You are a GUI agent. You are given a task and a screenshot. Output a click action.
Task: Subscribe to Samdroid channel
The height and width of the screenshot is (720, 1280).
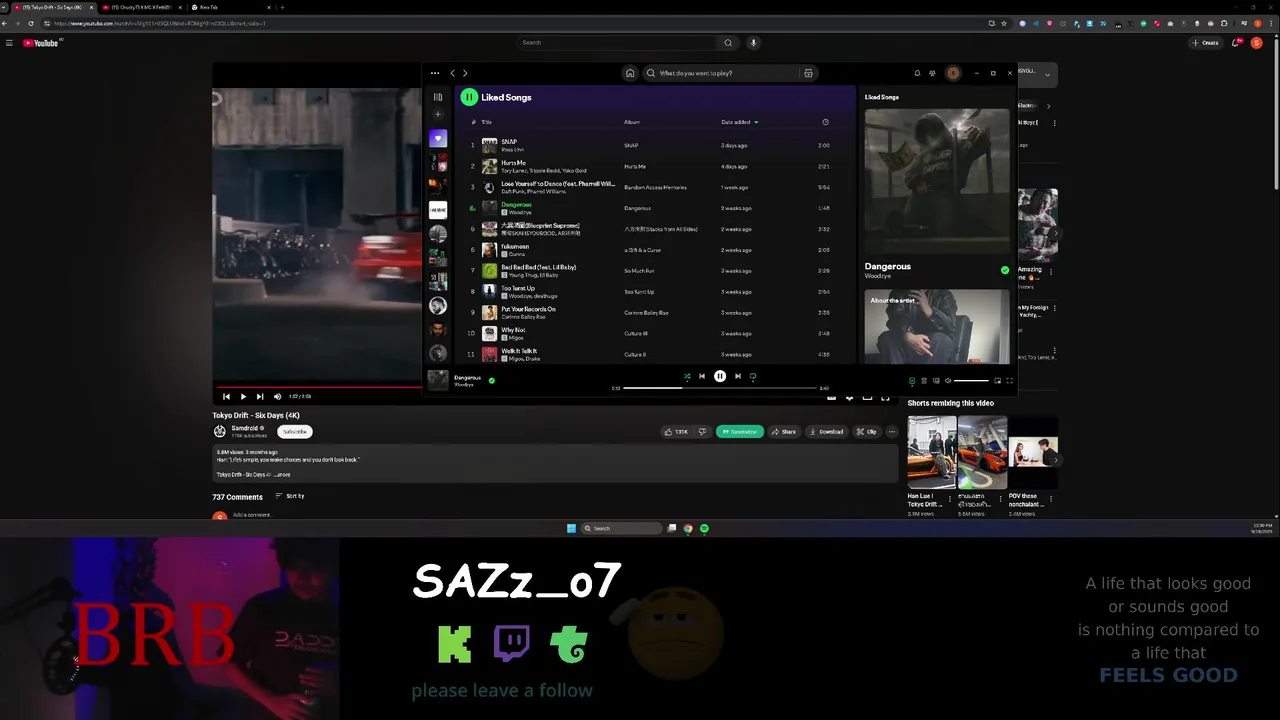pyautogui.click(x=295, y=431)
